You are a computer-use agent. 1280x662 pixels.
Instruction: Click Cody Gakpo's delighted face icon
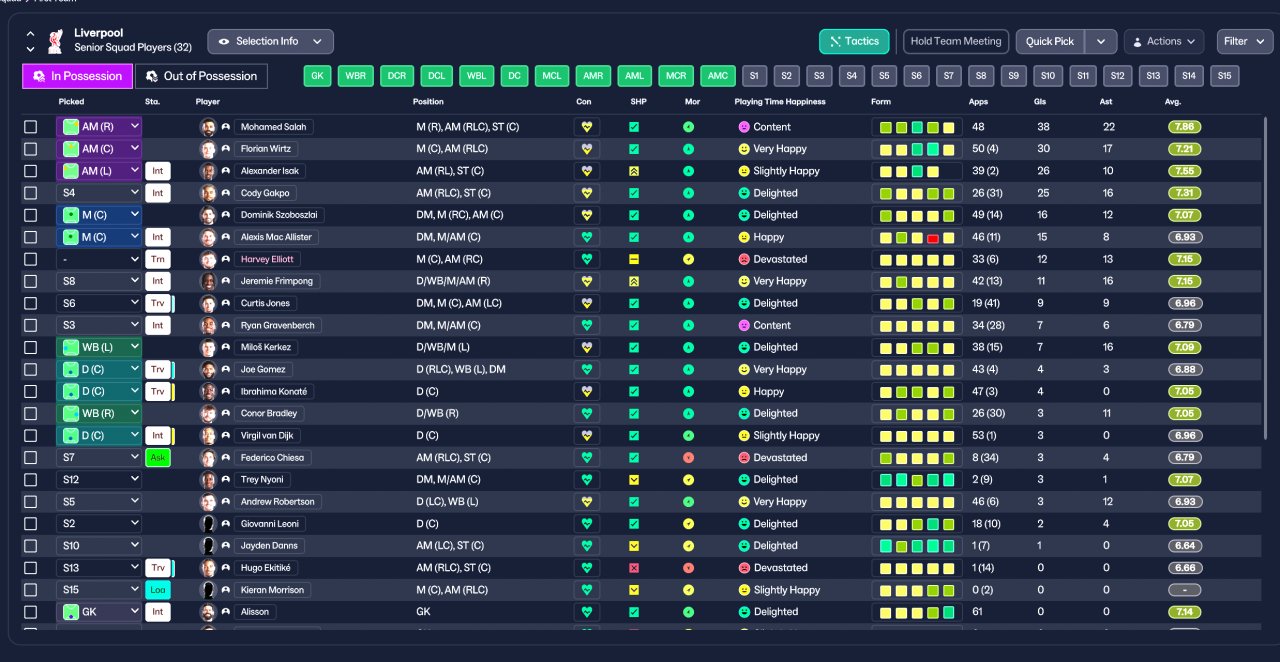[x=744, y=193]
